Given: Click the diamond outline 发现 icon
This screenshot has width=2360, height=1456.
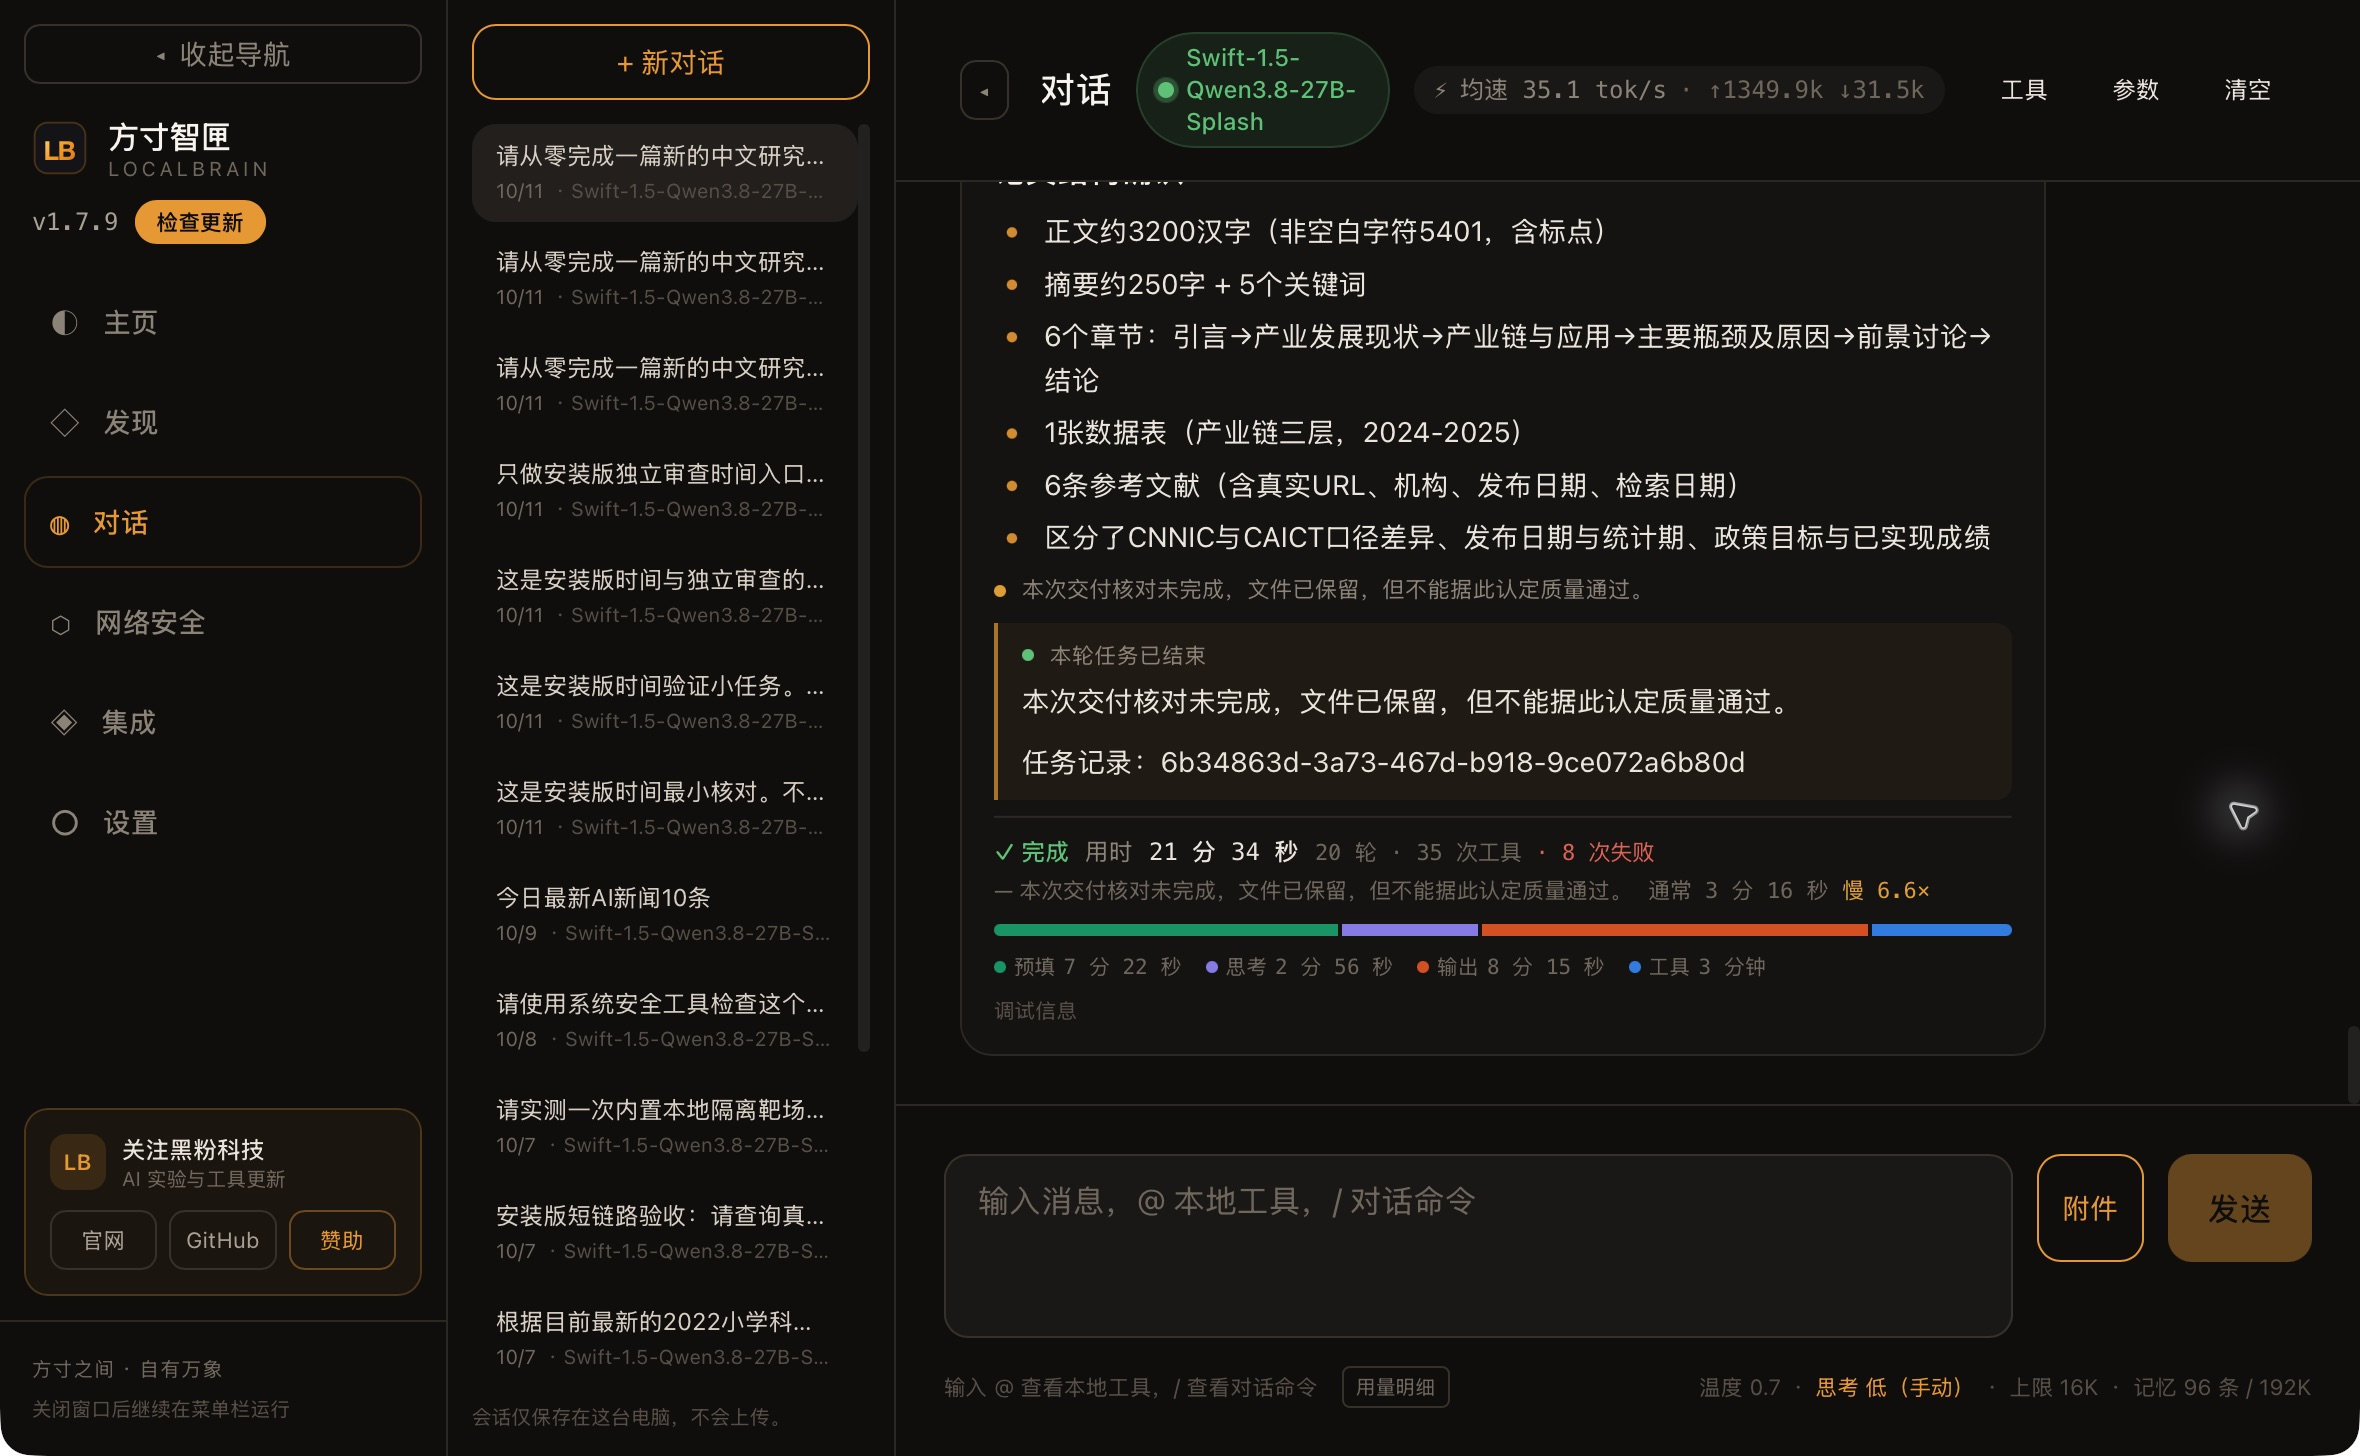Looking at the screenshot, I should [64, 422].
